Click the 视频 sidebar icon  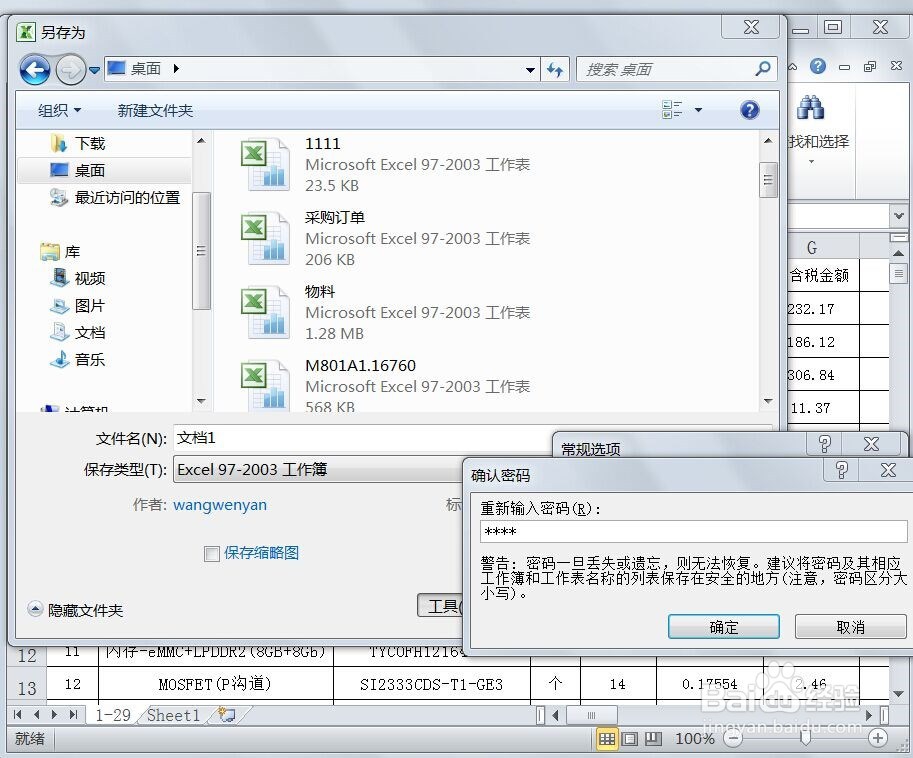click(x=60, y=278)
